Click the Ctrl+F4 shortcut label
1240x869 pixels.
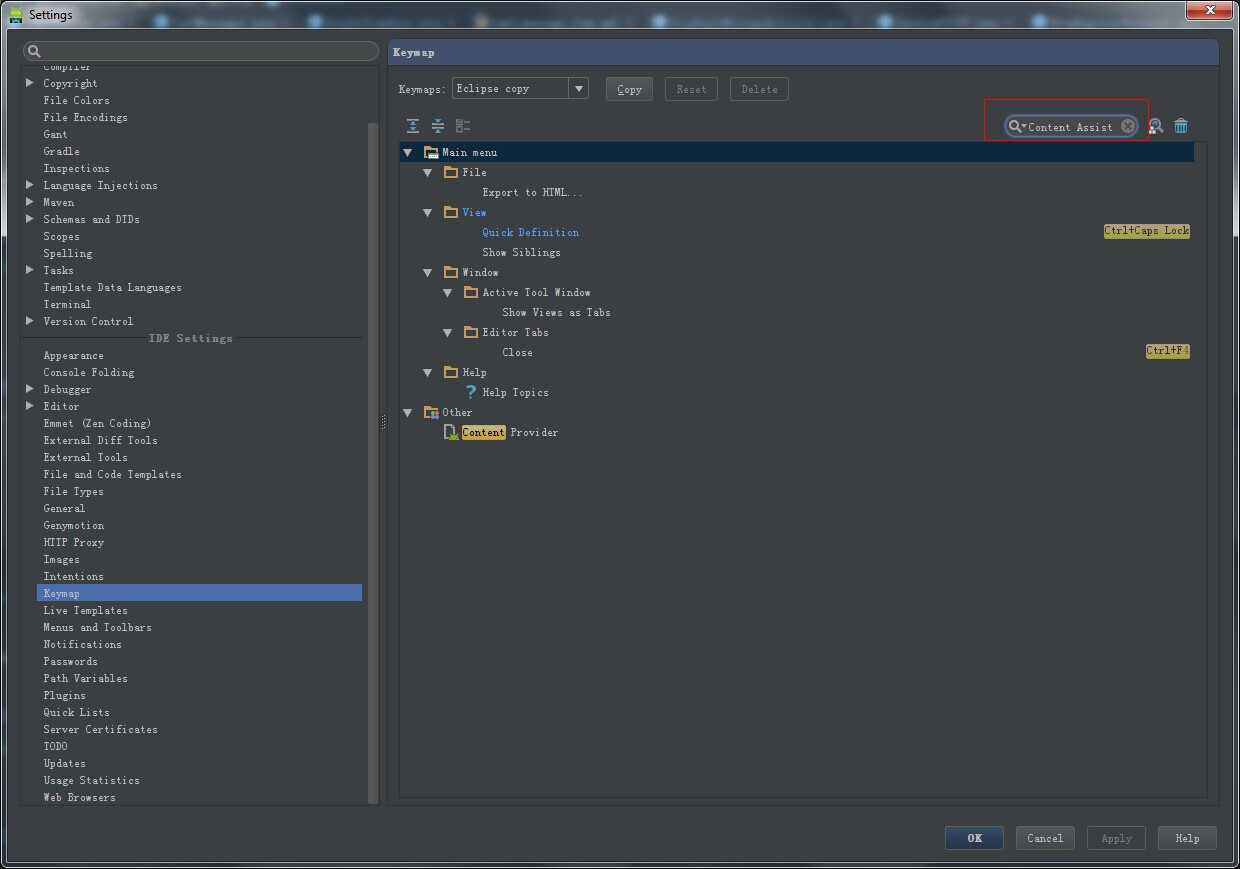coord(1168,351)
